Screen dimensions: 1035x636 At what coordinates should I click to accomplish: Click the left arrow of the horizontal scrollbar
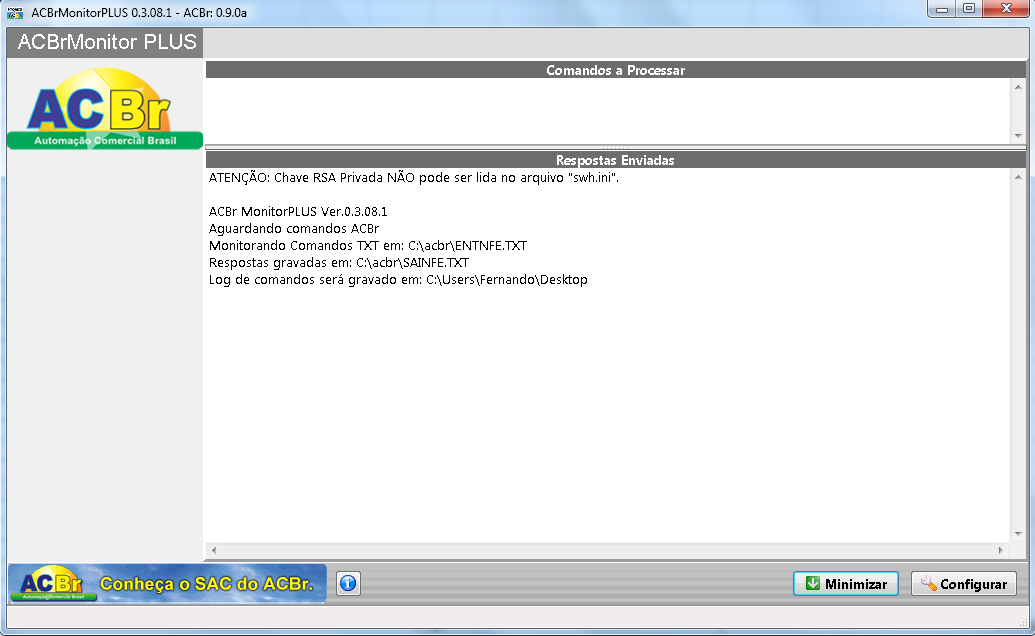coord(213,550)
